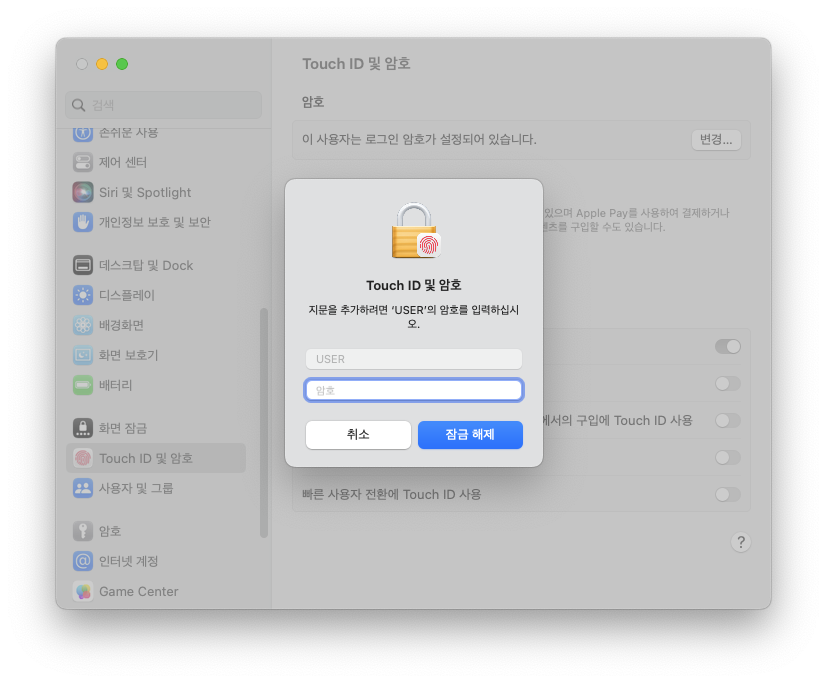Open the 배경화면 flower icon
Viewport: 827px width, 683px height.
[83, 325]
